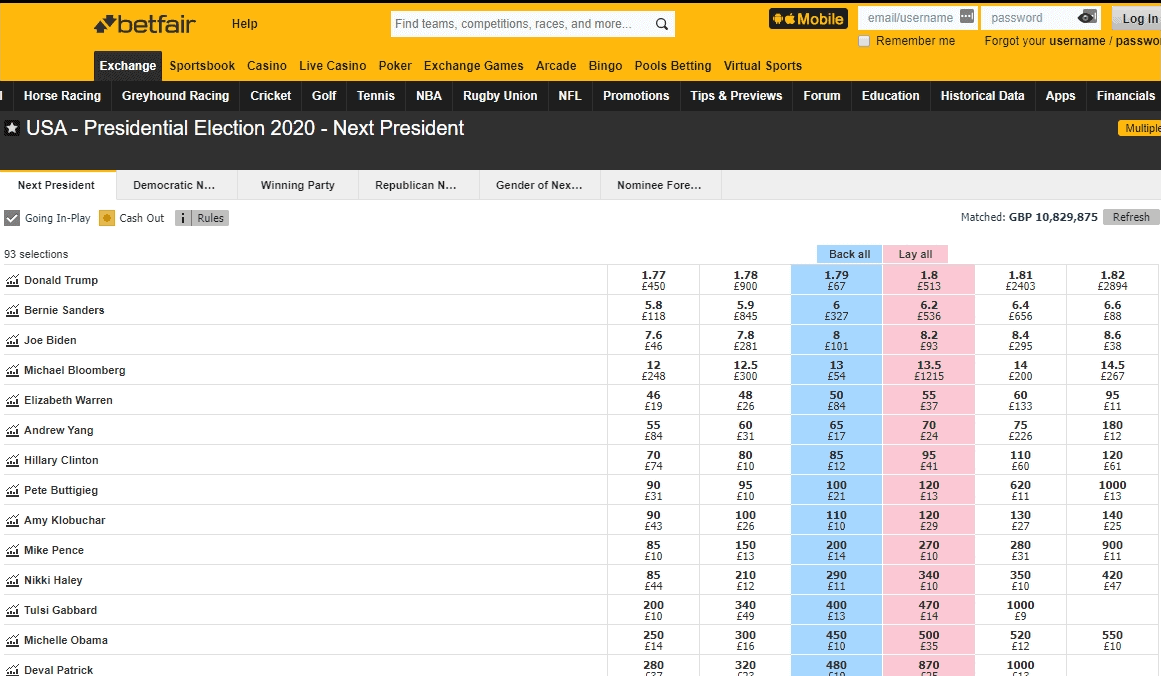Open the Help link
The width and height of the screenshot is (1161, 676).
point(244,24)
